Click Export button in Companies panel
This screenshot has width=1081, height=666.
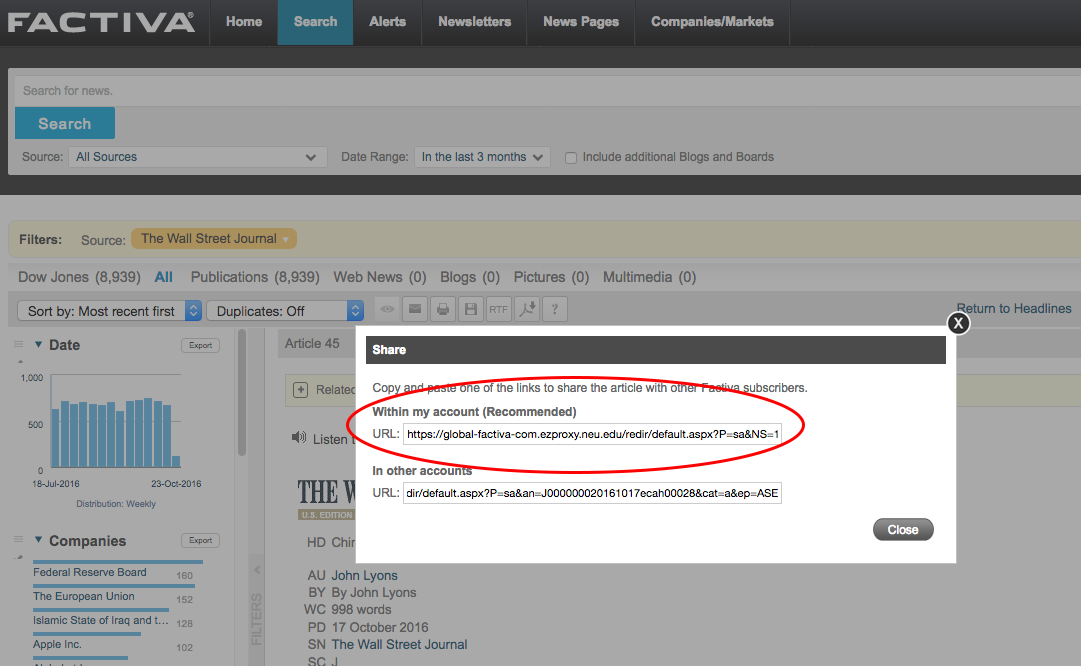[x=201, y=541]
